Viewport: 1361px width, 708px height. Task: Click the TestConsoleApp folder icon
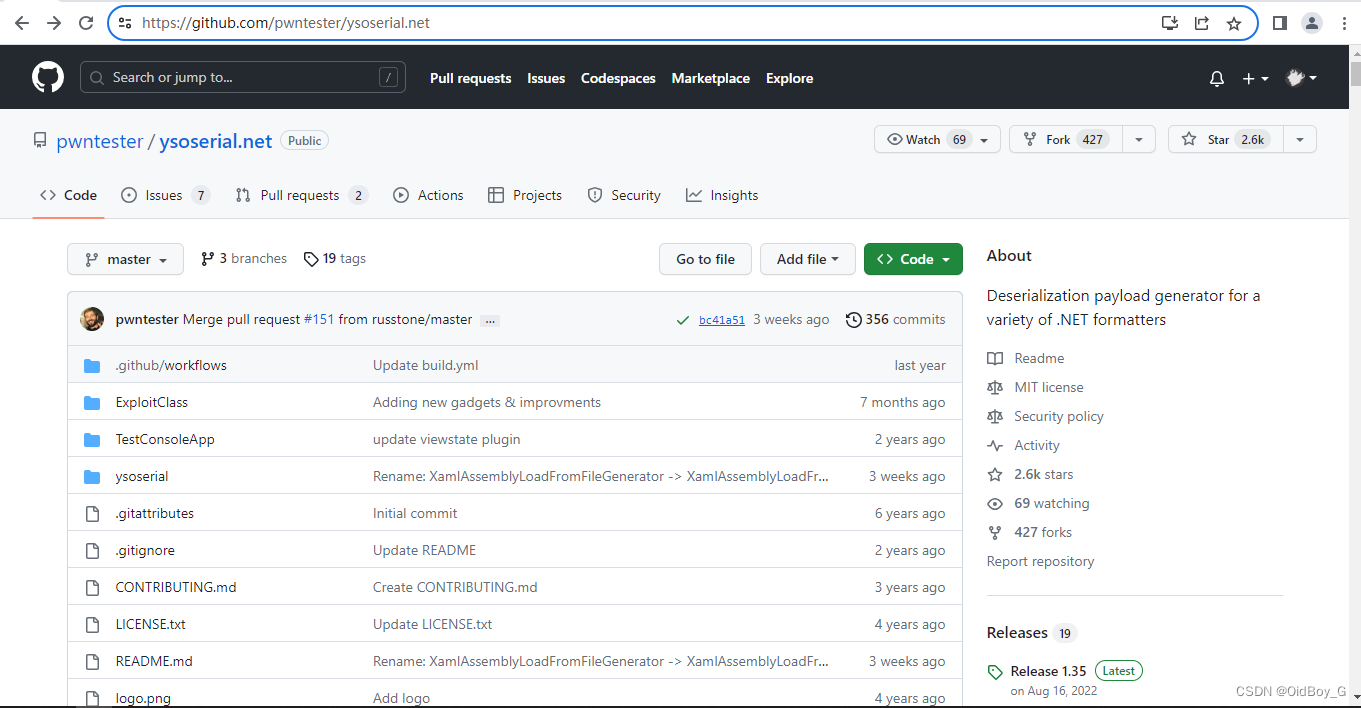92,439
